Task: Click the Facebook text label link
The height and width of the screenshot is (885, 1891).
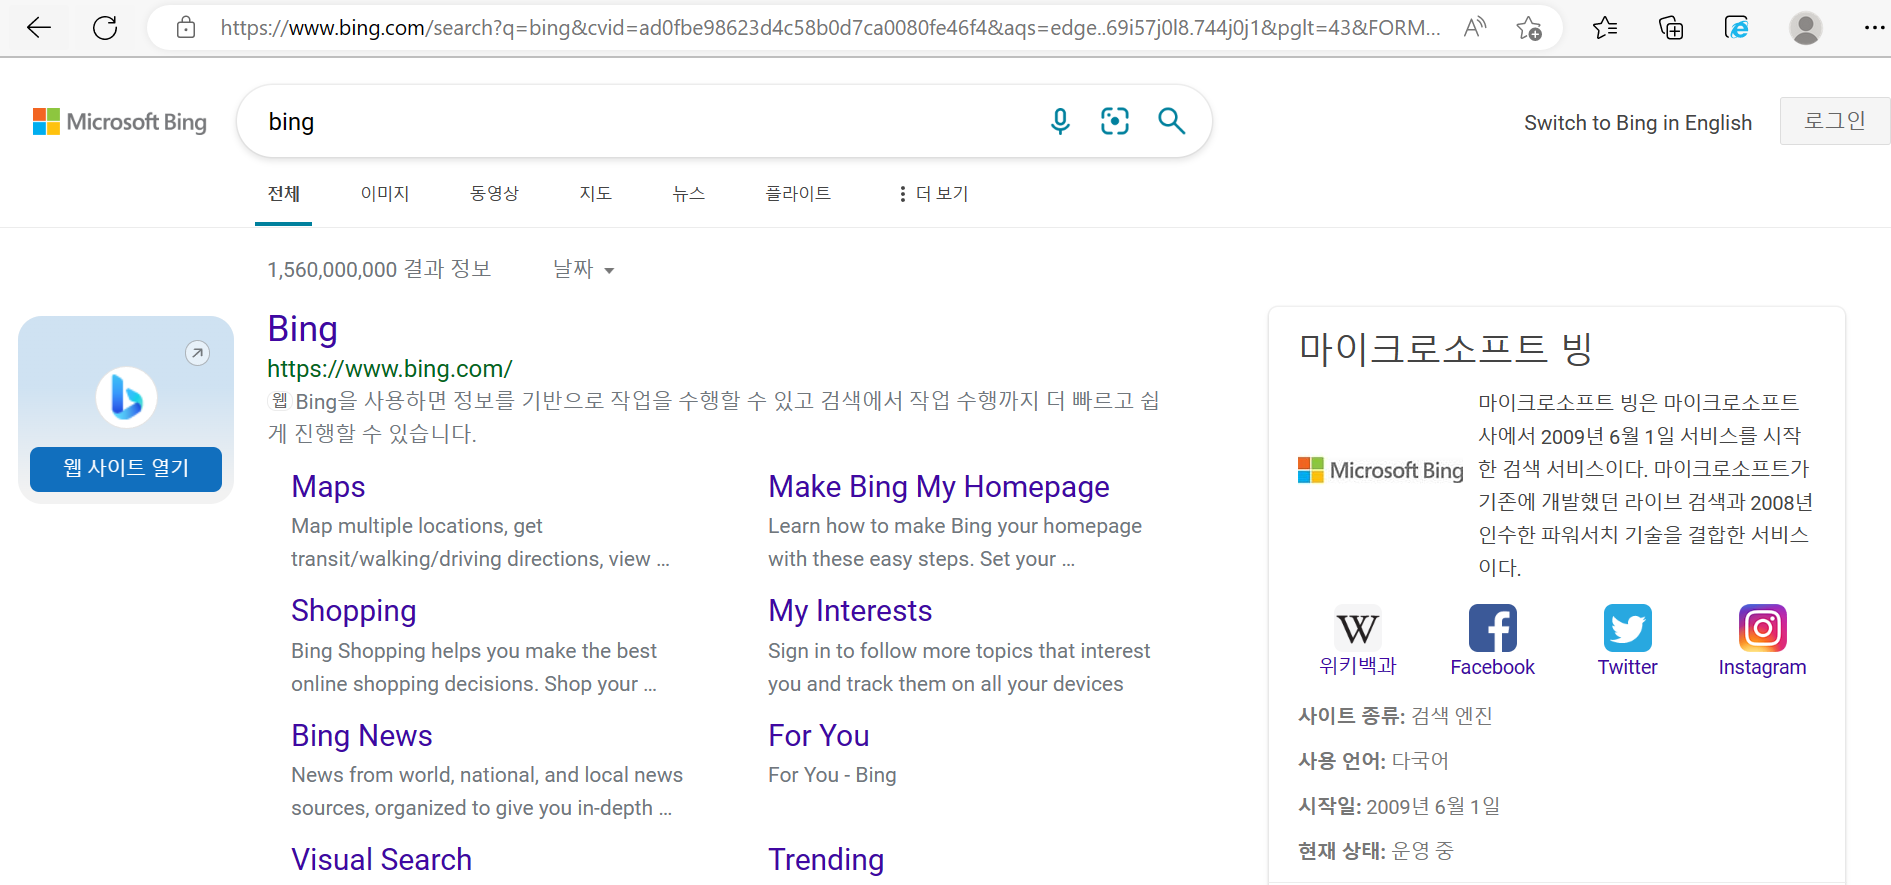Action: coord(1492,667)
